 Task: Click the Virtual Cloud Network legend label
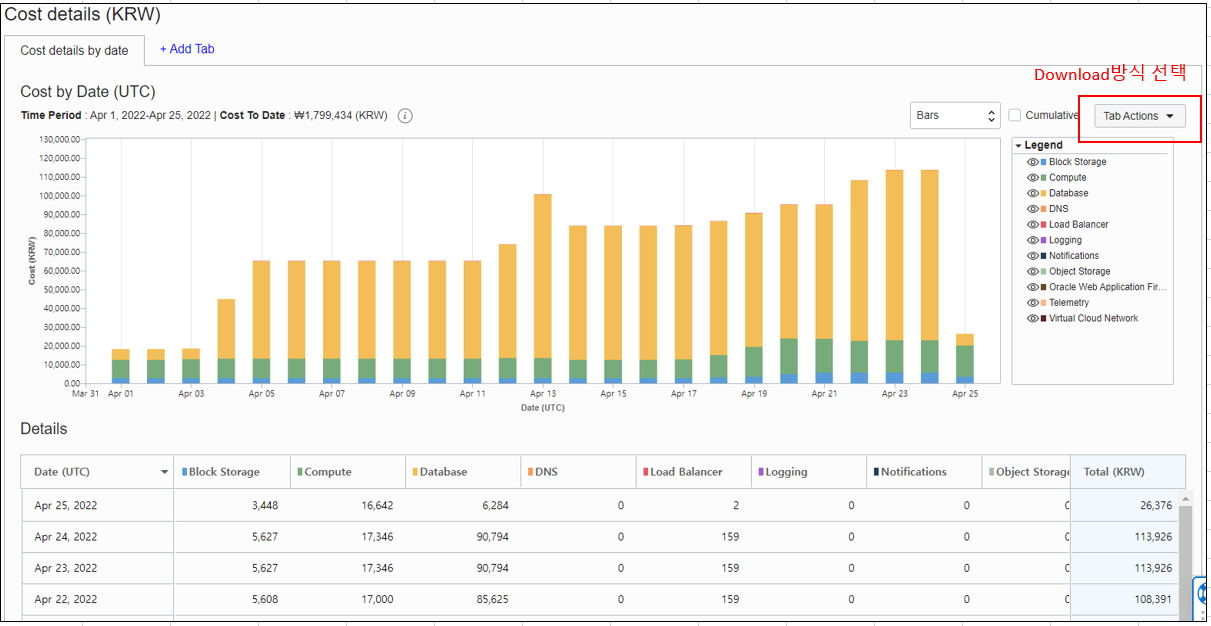coord(1093,318)
